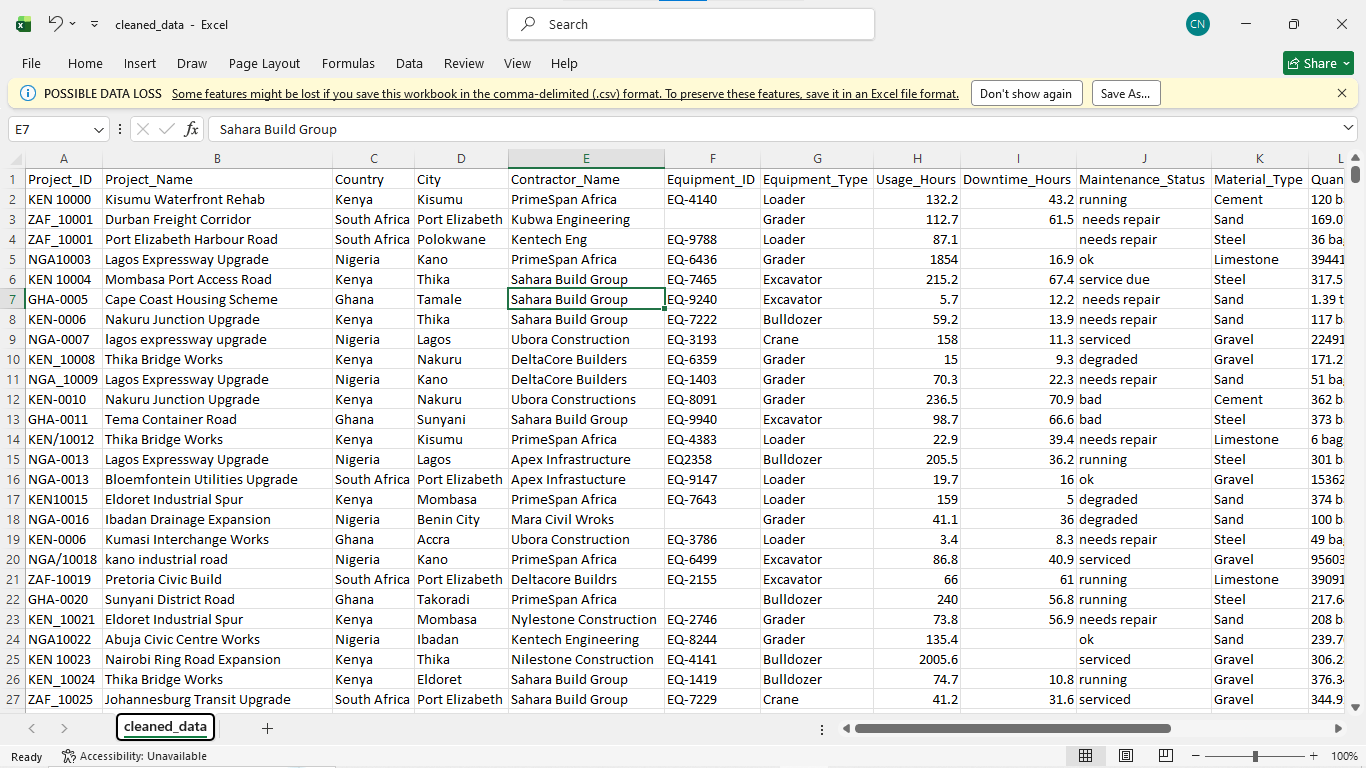Click cell with Durban Freight Corridor
Image resolution: width=1366 pixels, height=768 pixels.
217,220
